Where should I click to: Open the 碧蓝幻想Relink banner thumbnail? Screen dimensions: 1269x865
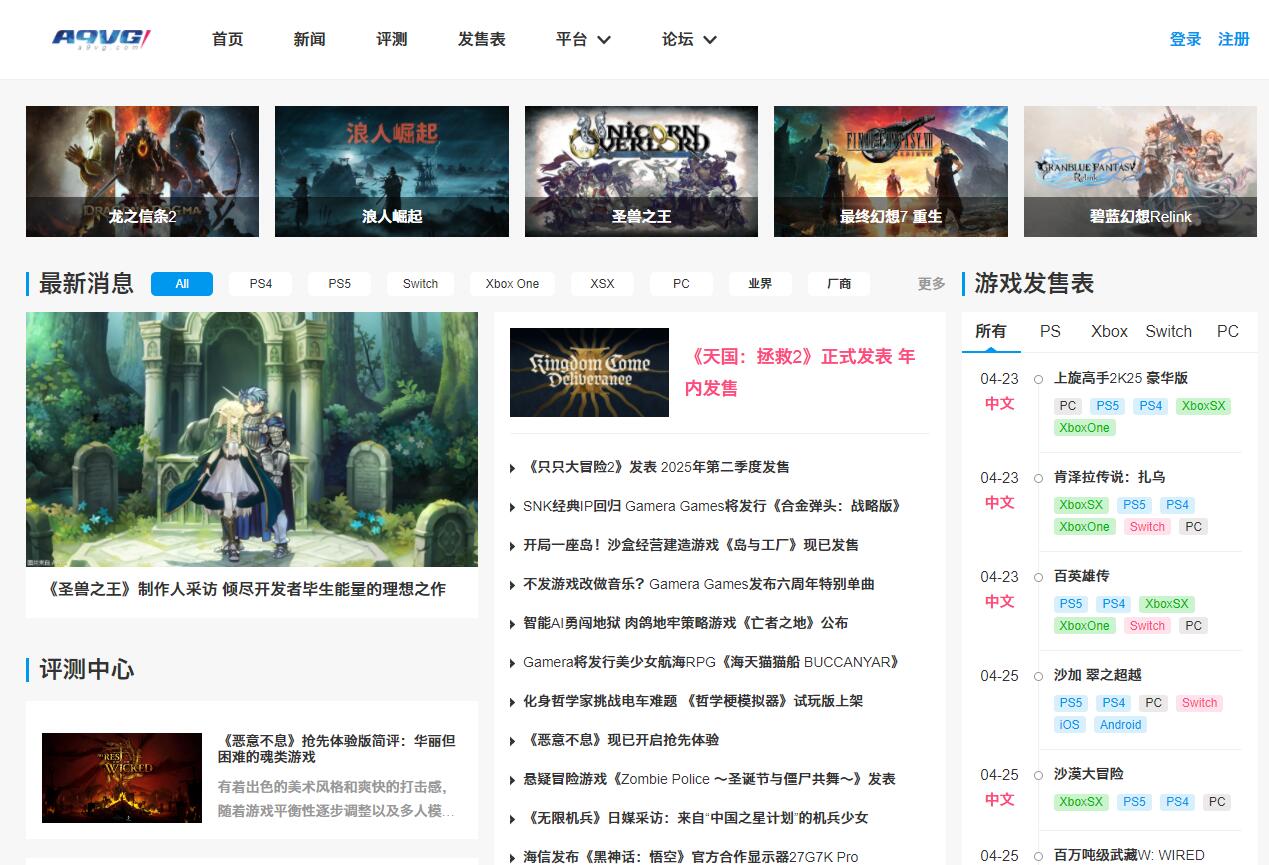click(1140, 172)
